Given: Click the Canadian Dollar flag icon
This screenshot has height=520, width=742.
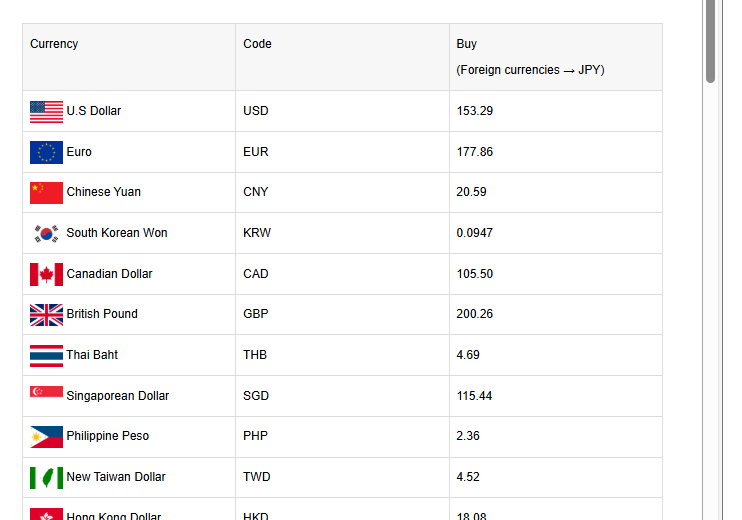Looking at the screenshot, I should click(46, 274).
